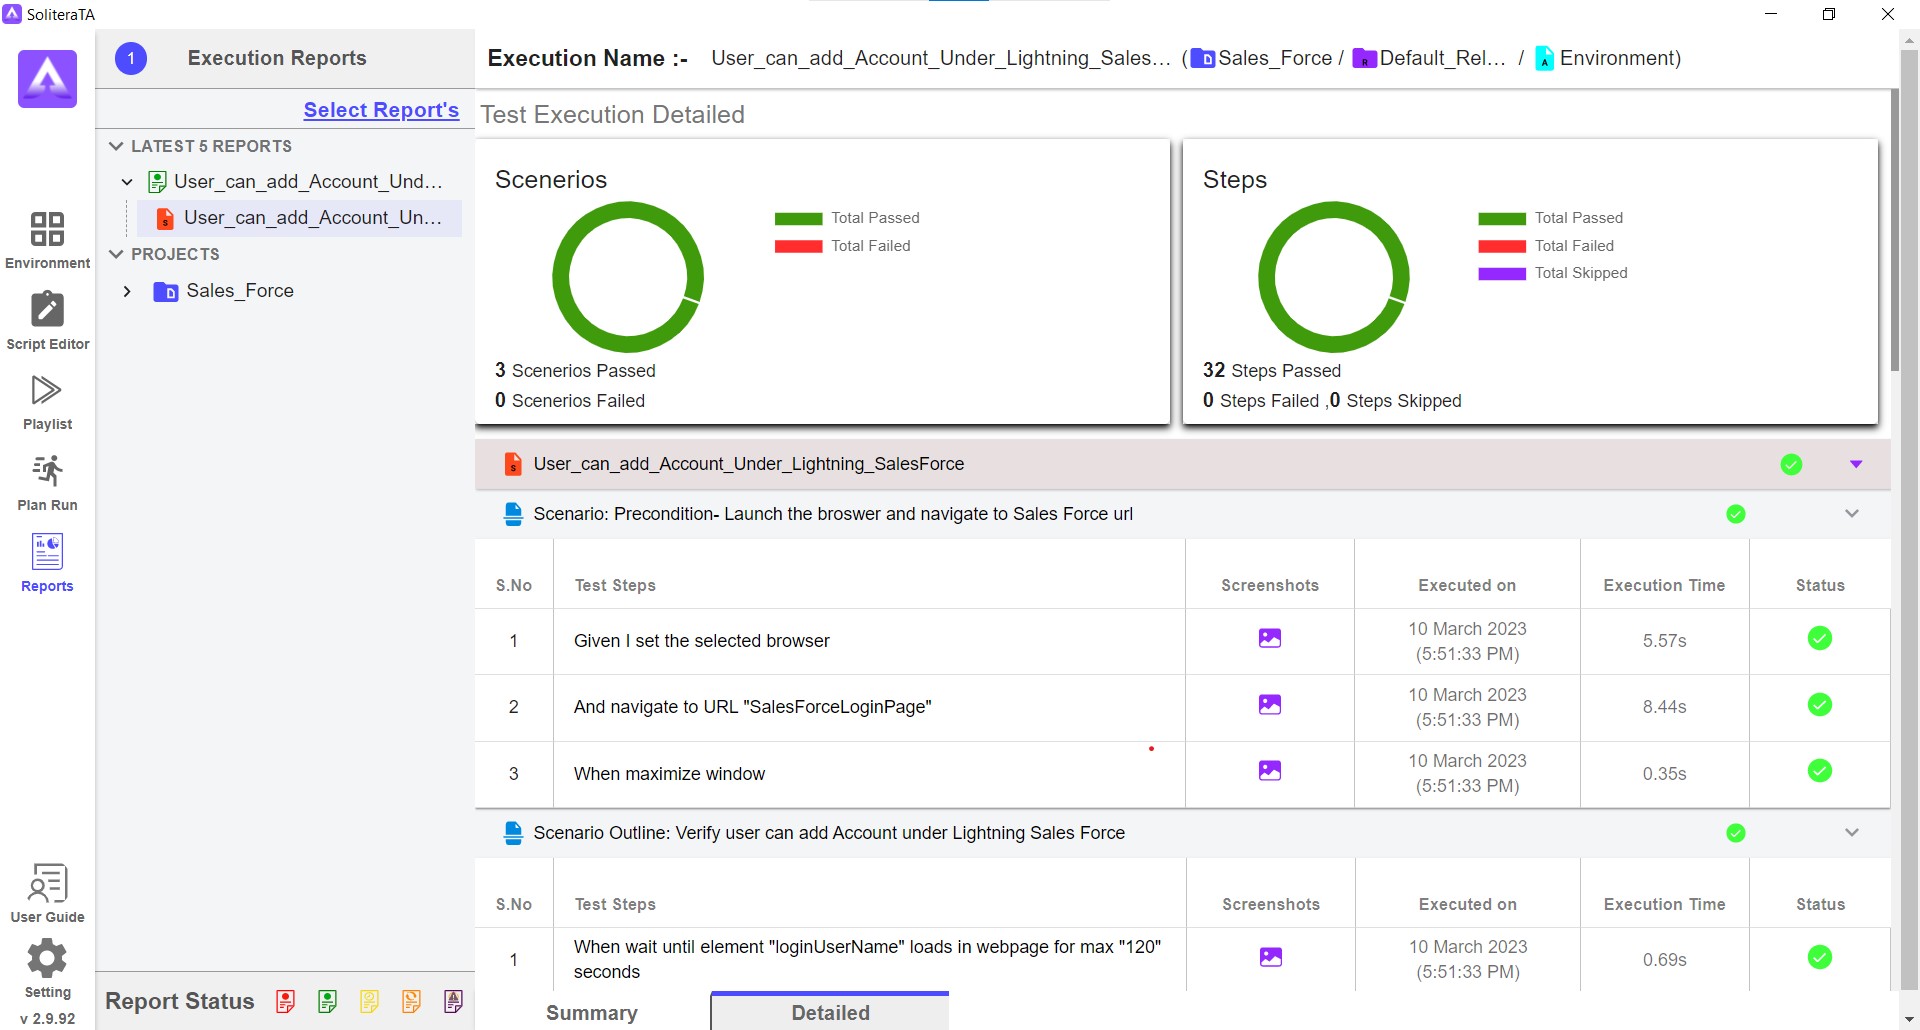The width and height of the screenshot is (1920, 1030).
Task: Click the Steps donut chart
Action: click(1334, 277)
